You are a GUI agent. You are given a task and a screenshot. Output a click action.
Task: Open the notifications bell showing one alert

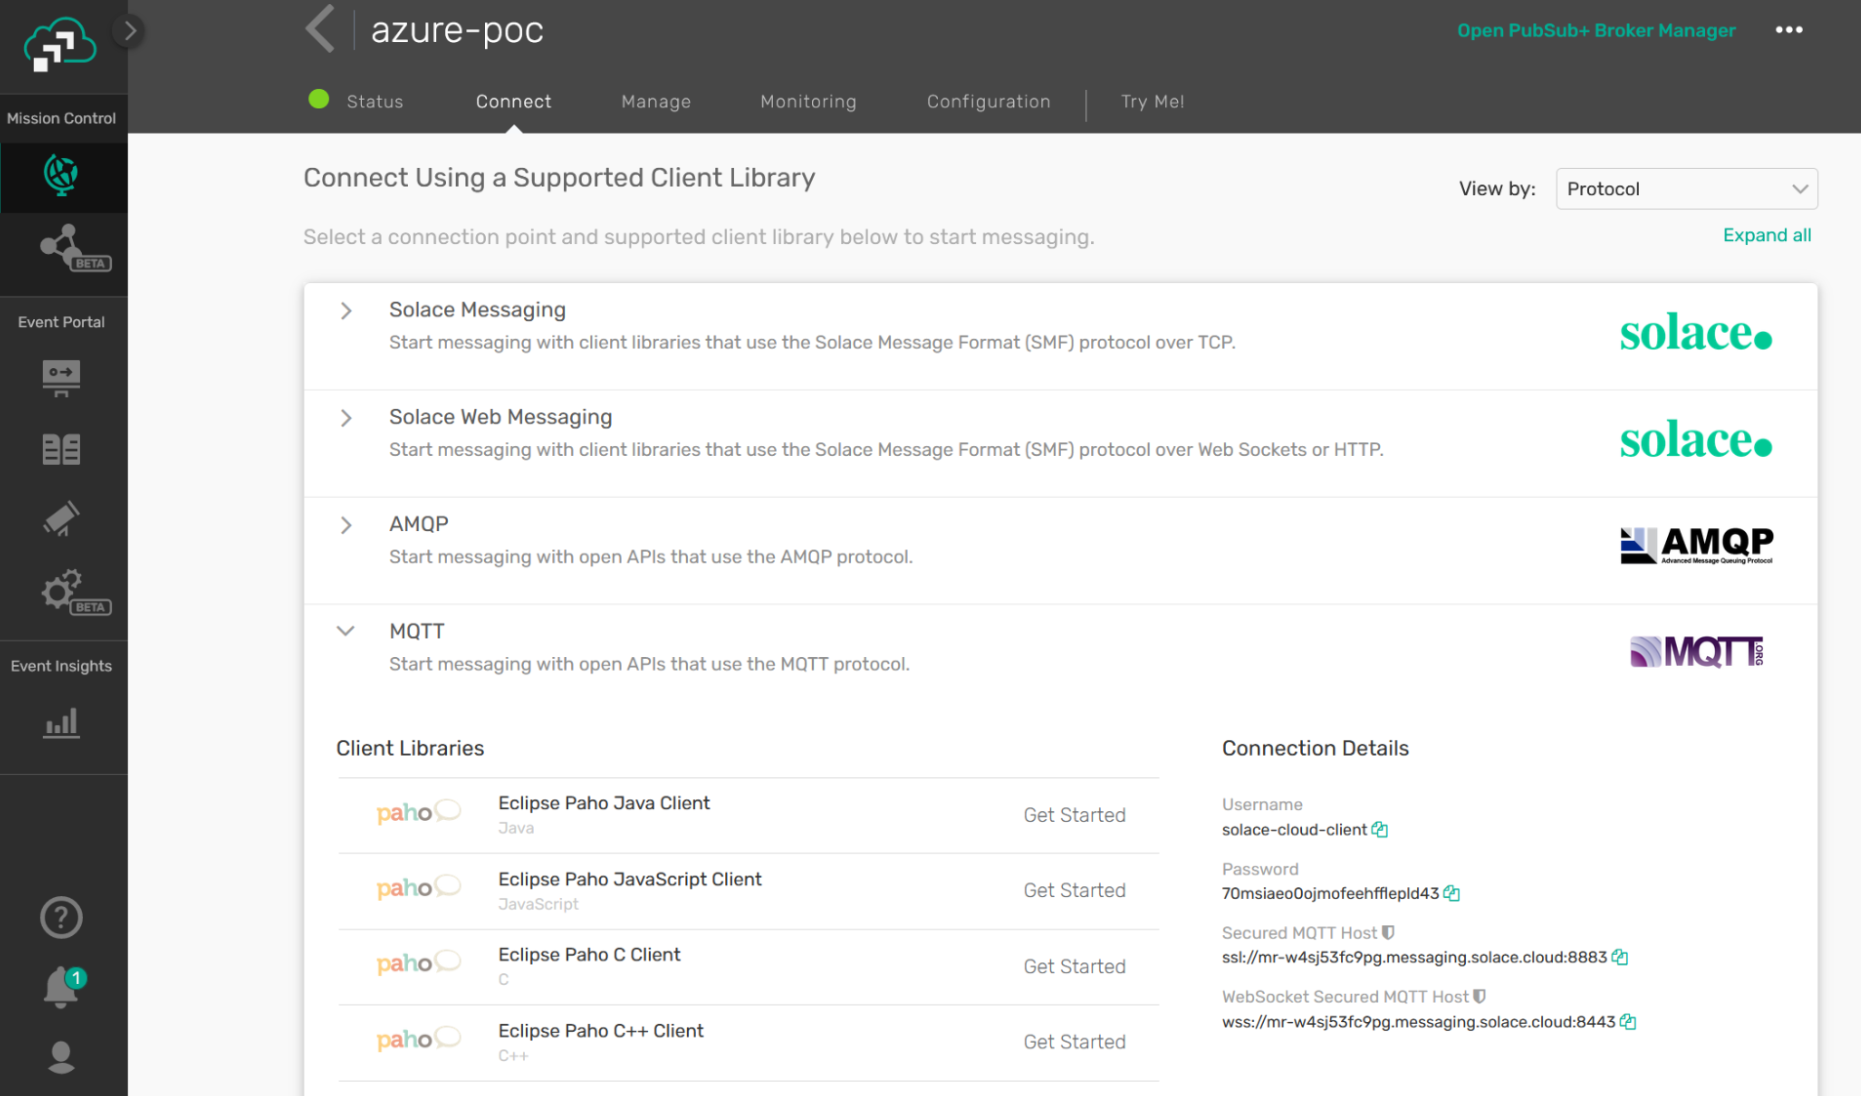click(x=62, y=988)
